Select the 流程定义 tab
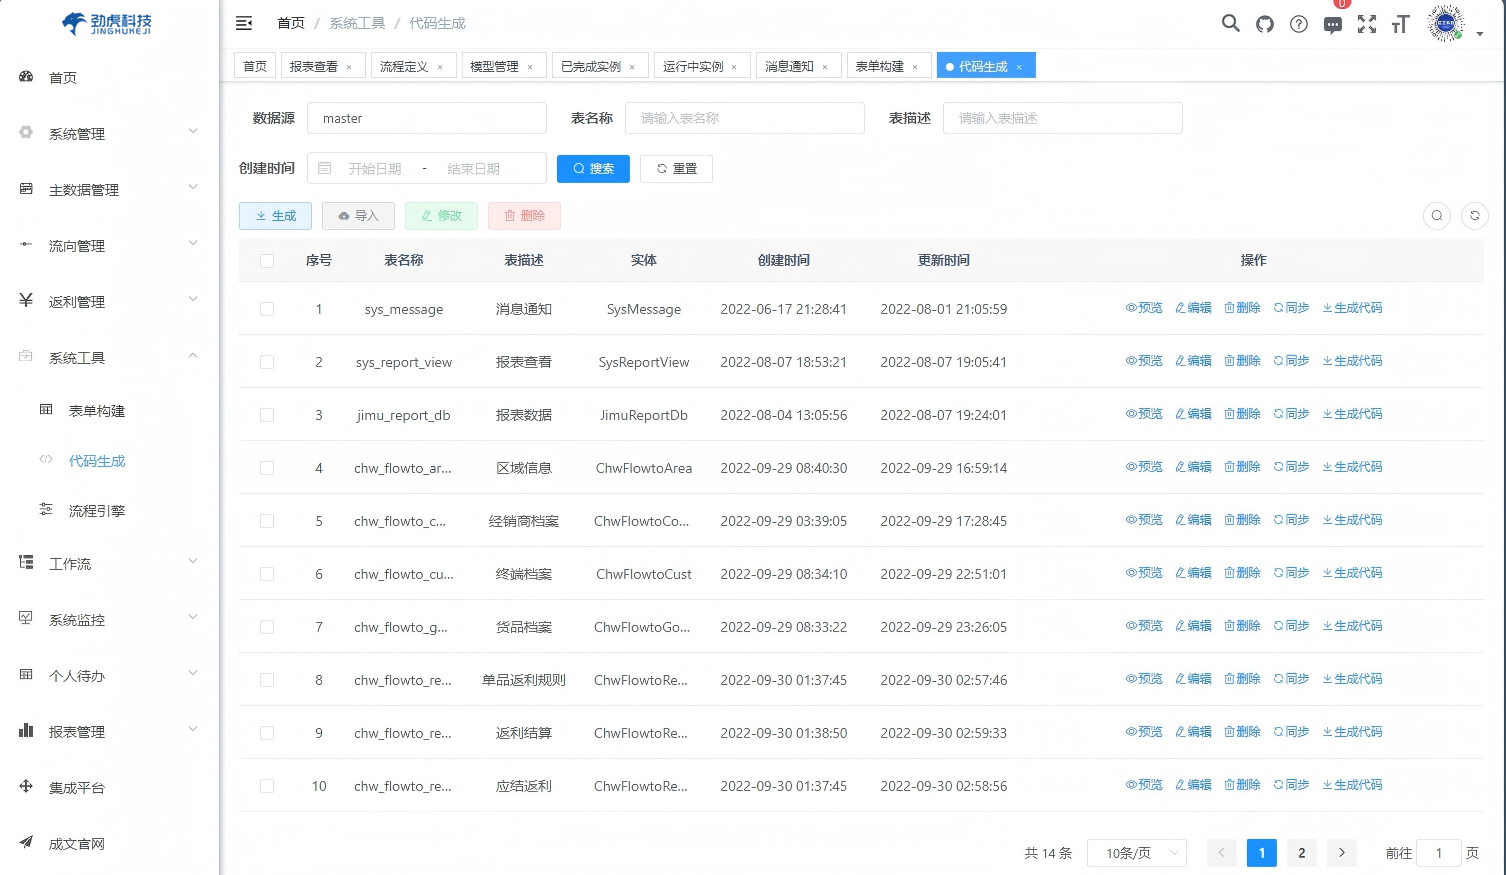Screen dimensions: 1506x875 click(x=407, y=65)
